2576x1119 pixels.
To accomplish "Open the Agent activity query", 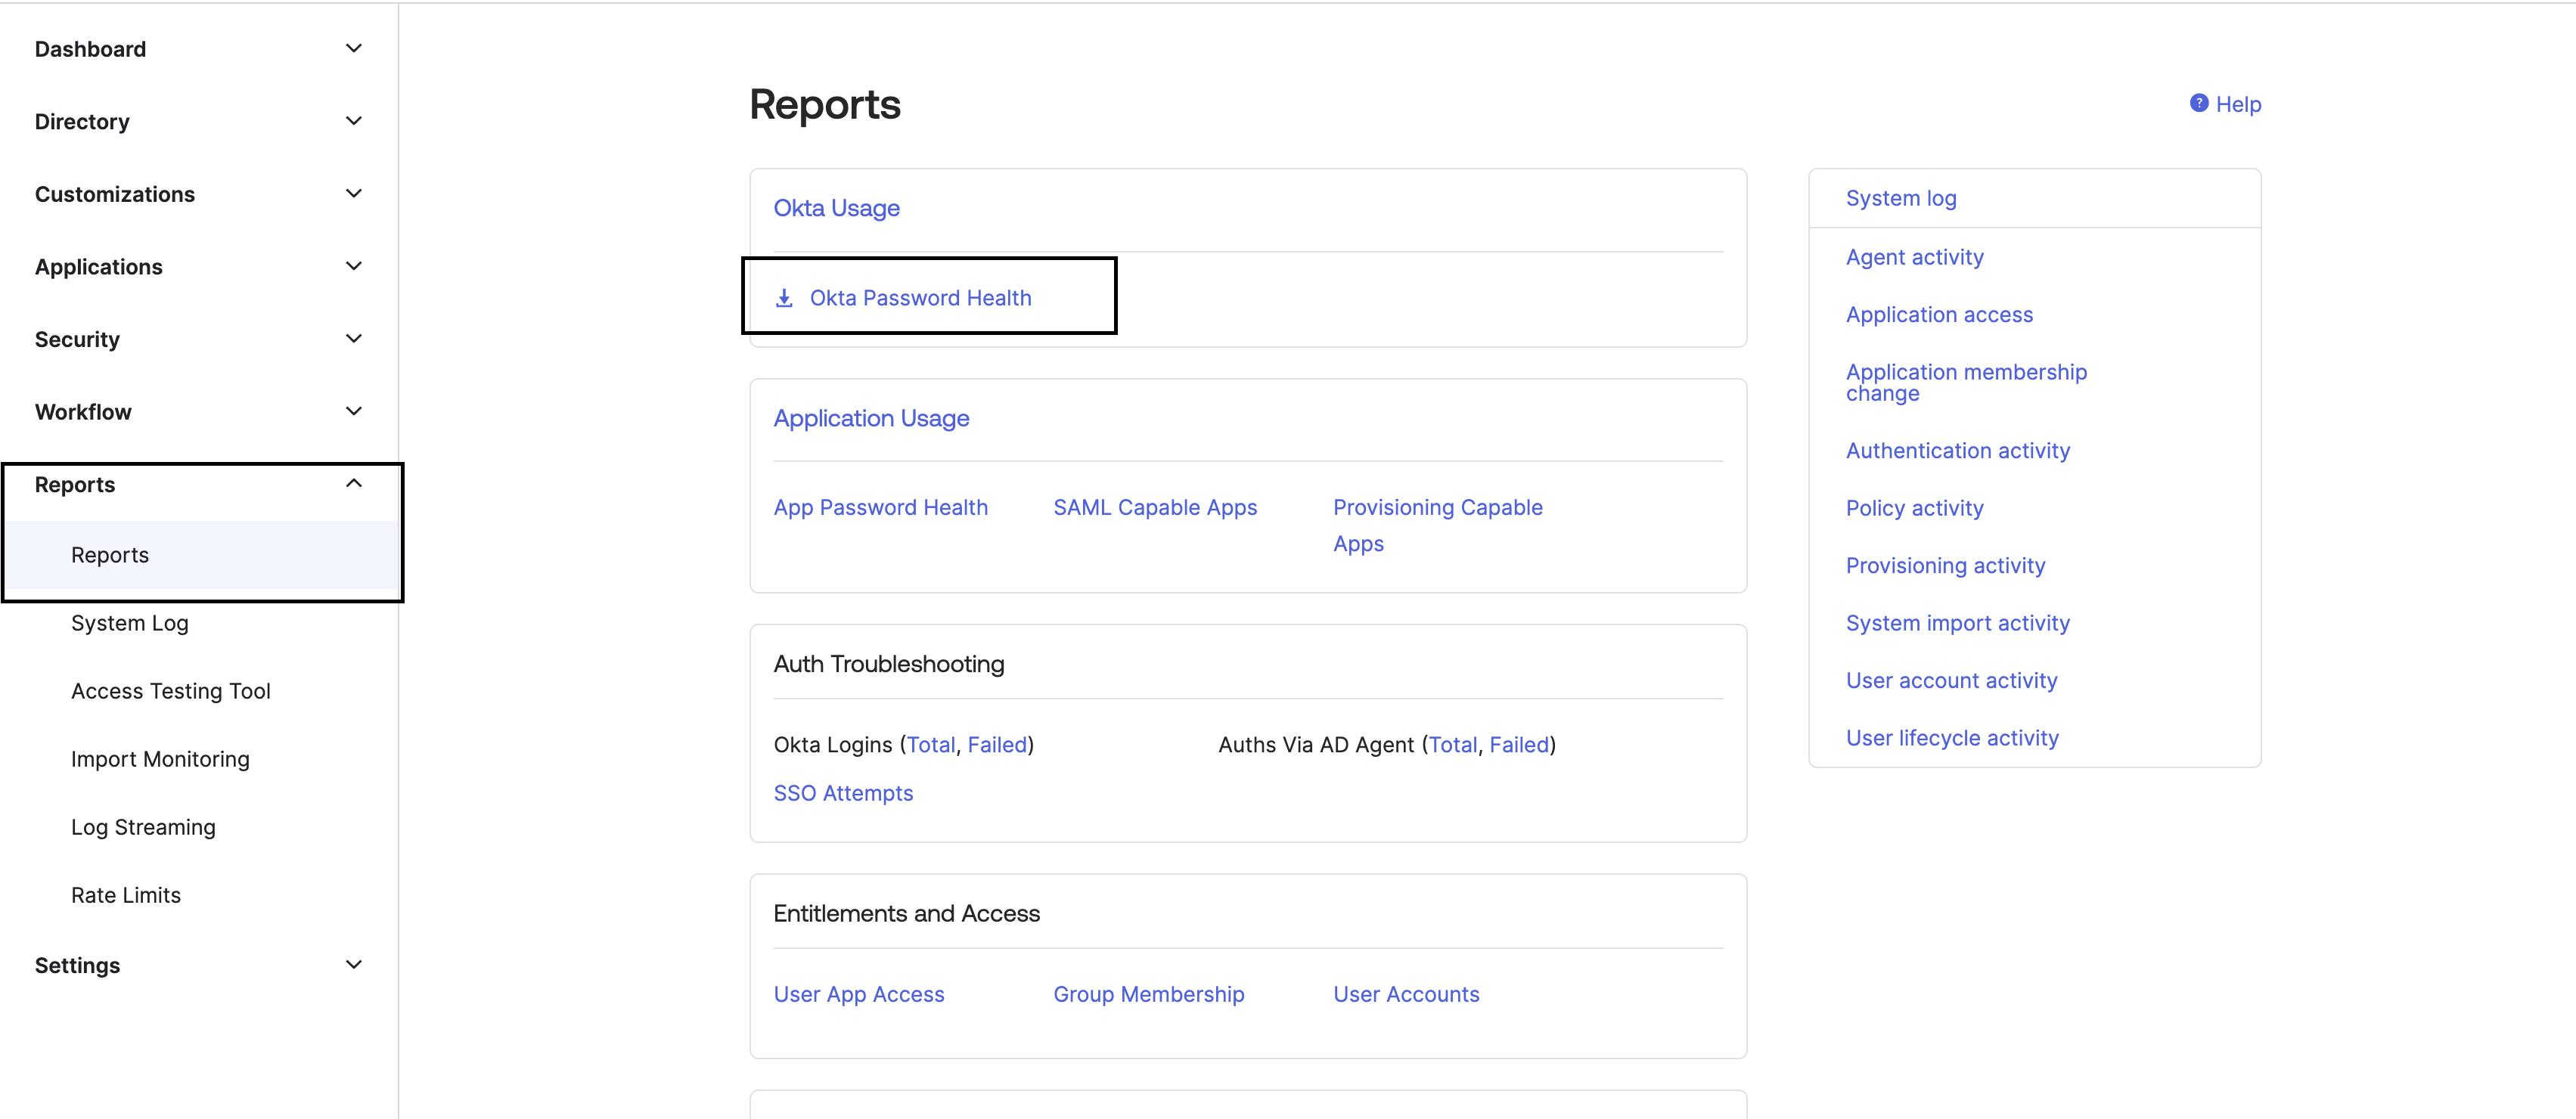I will coord(1914,257).
